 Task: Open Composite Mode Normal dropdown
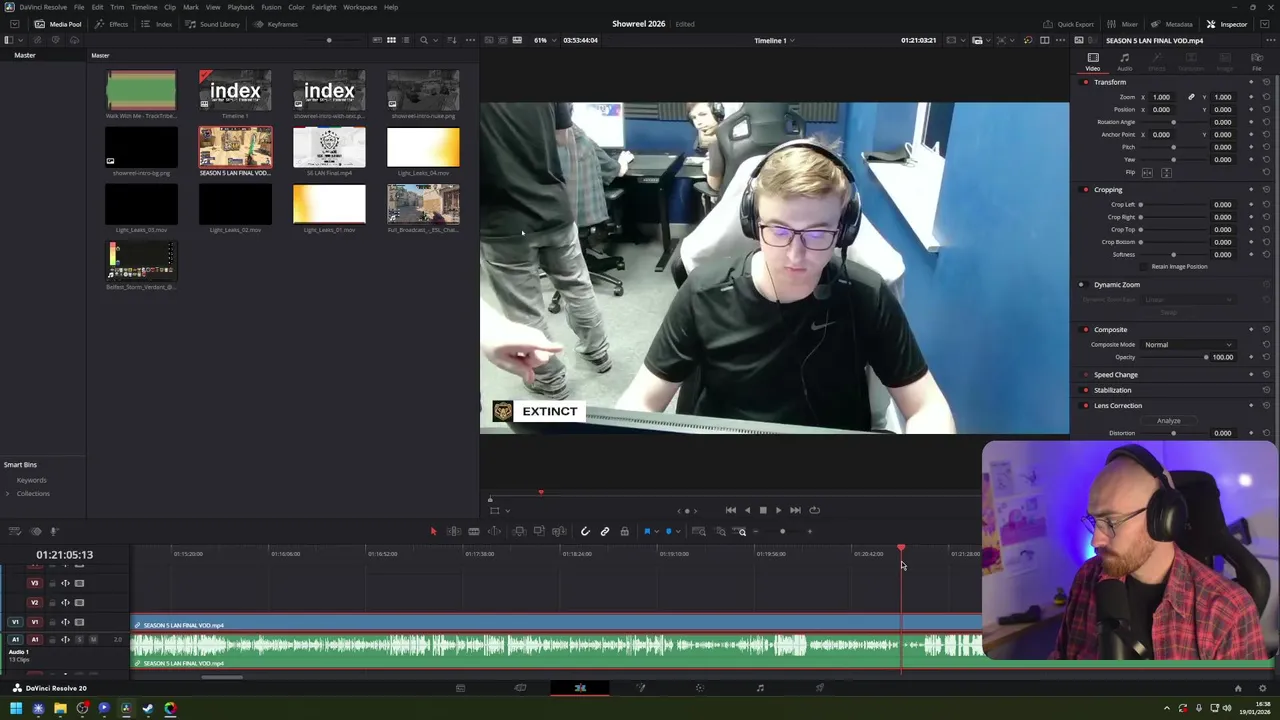tap(1188, 344)
